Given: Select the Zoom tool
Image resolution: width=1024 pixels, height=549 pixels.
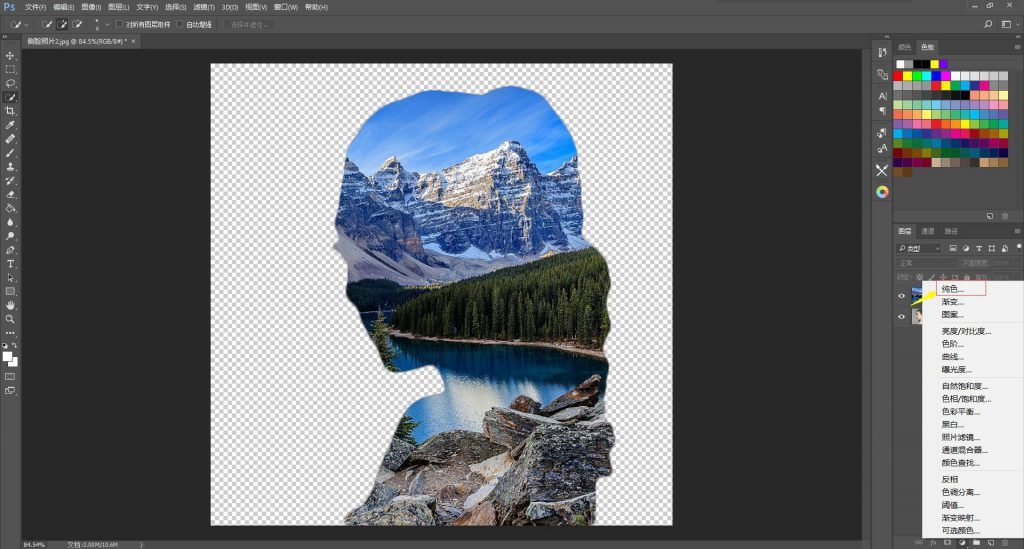Looking at the screenshot, I should [x=11, y=319].
